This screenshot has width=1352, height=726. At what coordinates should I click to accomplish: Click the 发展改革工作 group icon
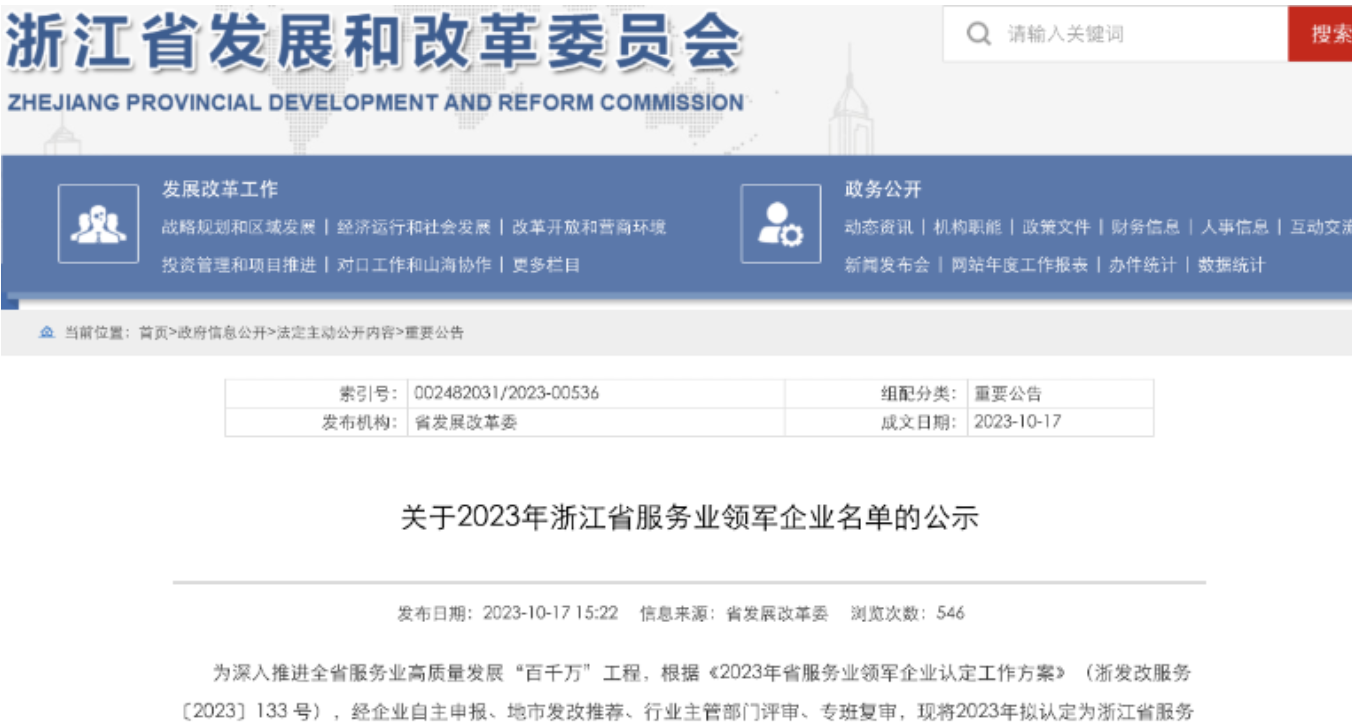[98, 224]
